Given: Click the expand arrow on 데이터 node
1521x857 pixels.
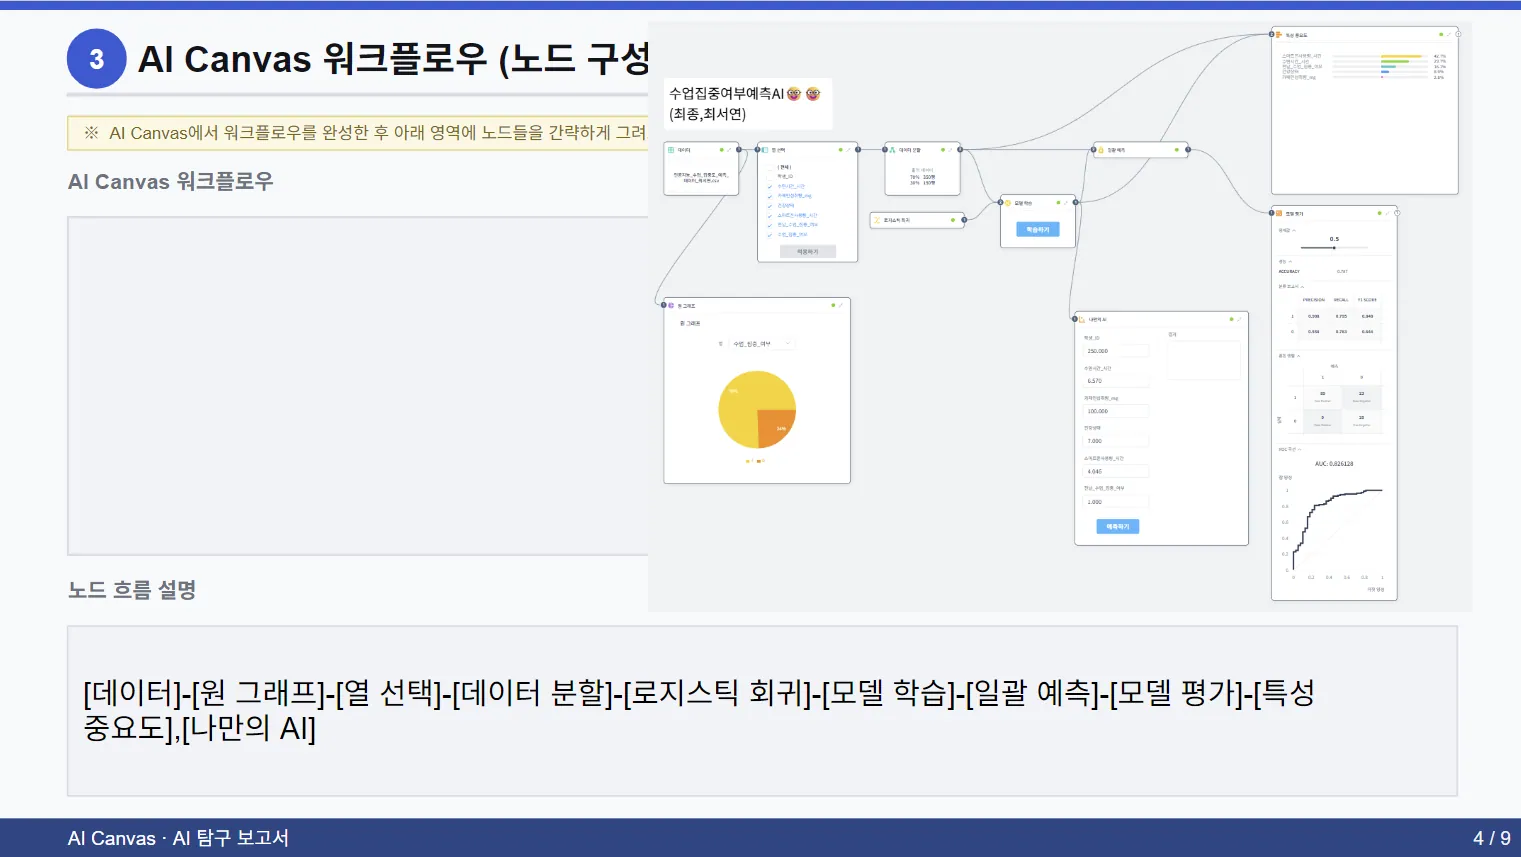Looking at the screenshot, I should pyautogui.click(x=729, y=150).
